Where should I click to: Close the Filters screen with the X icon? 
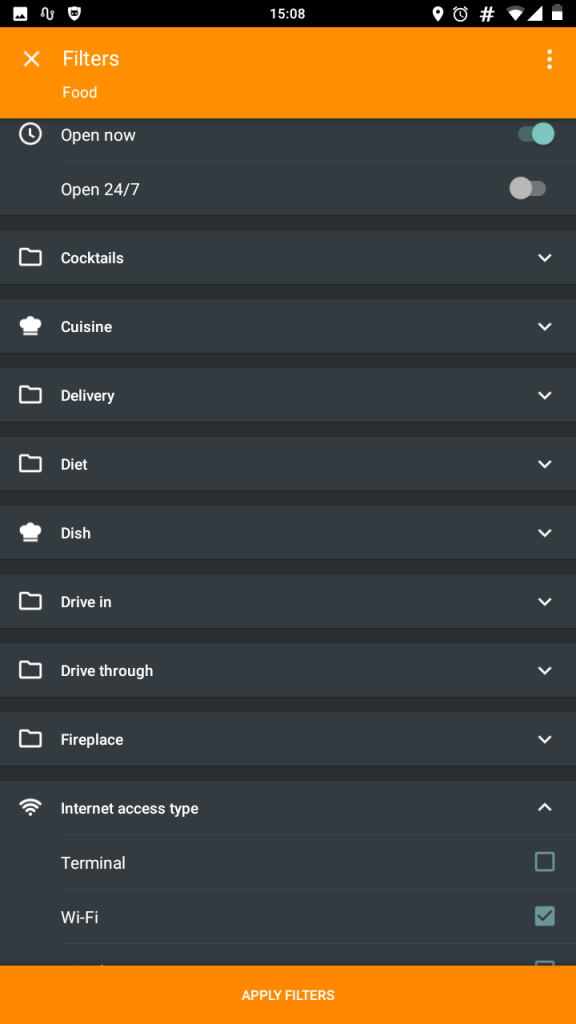(x=31, y=59)
